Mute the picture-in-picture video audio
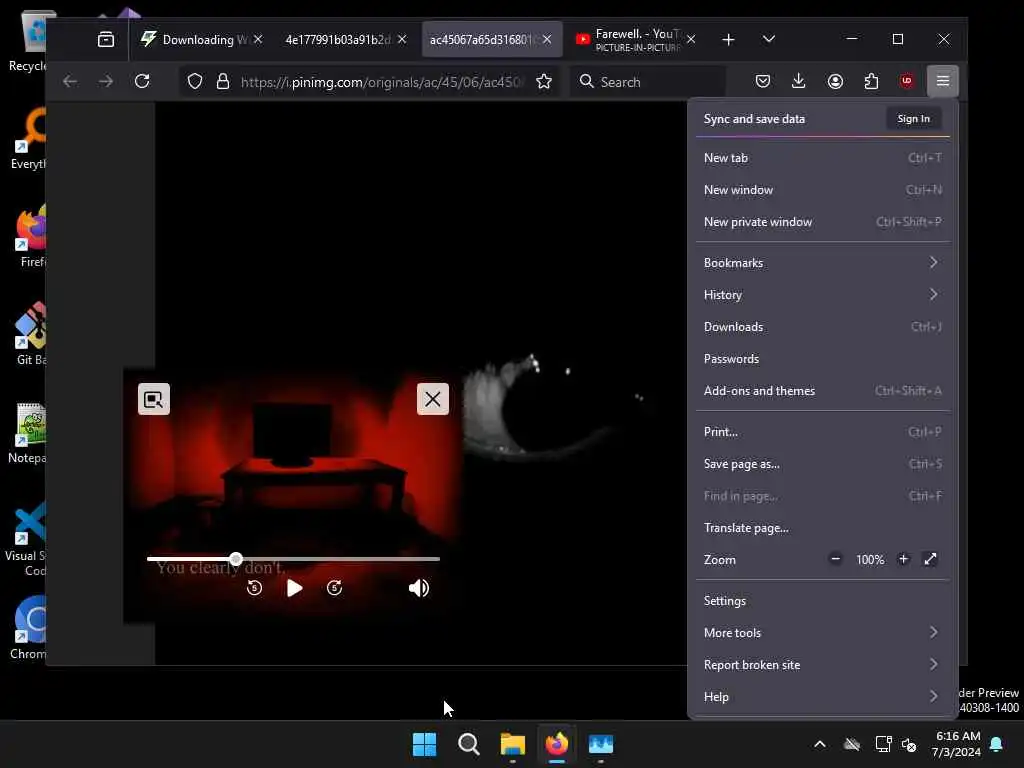Image resolution: width=1024 pixels, height=768 pixels. 419,588
